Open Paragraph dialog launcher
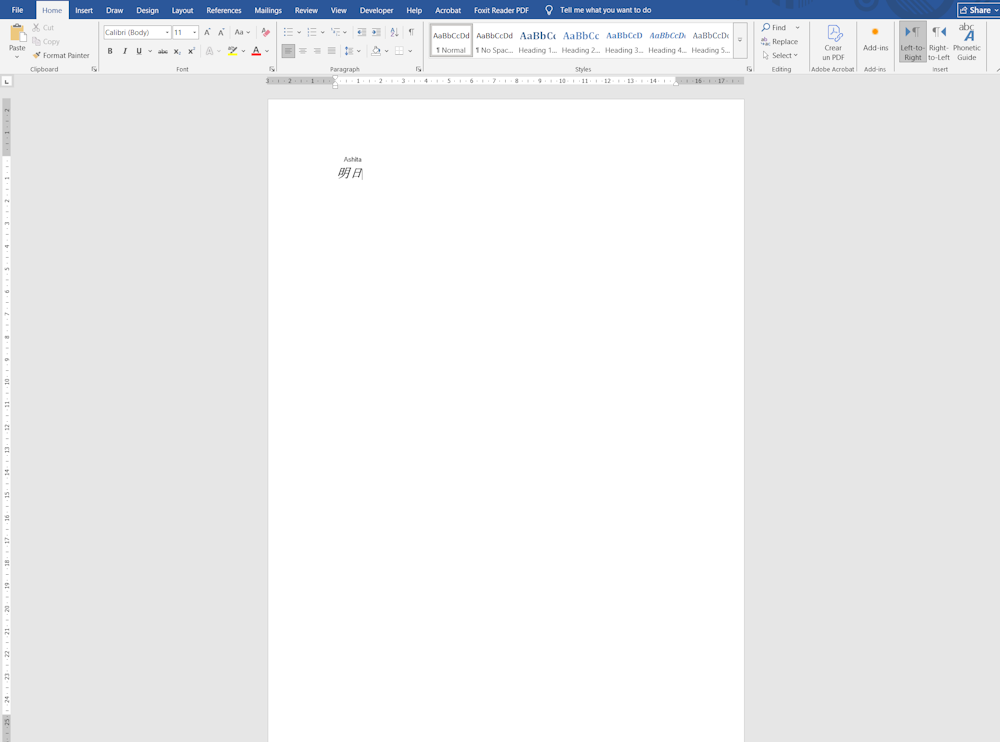 point(418,69)
